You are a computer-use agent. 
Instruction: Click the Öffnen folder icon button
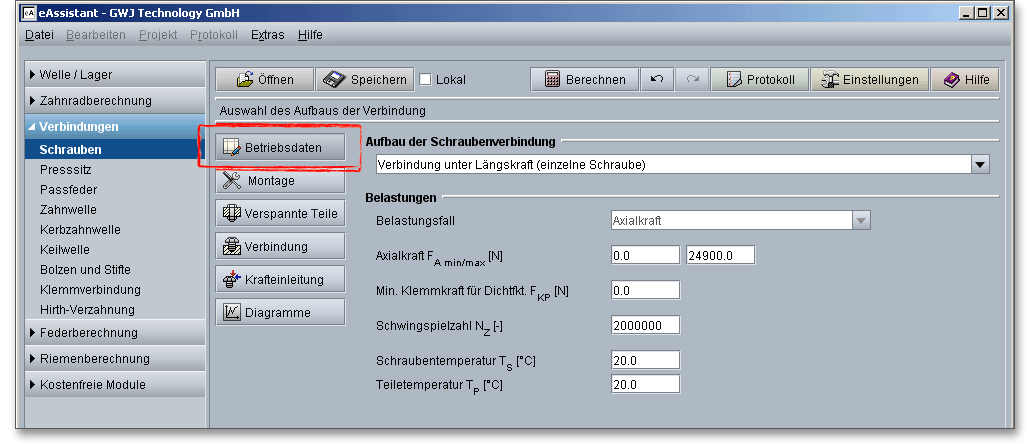coord(264,80)
